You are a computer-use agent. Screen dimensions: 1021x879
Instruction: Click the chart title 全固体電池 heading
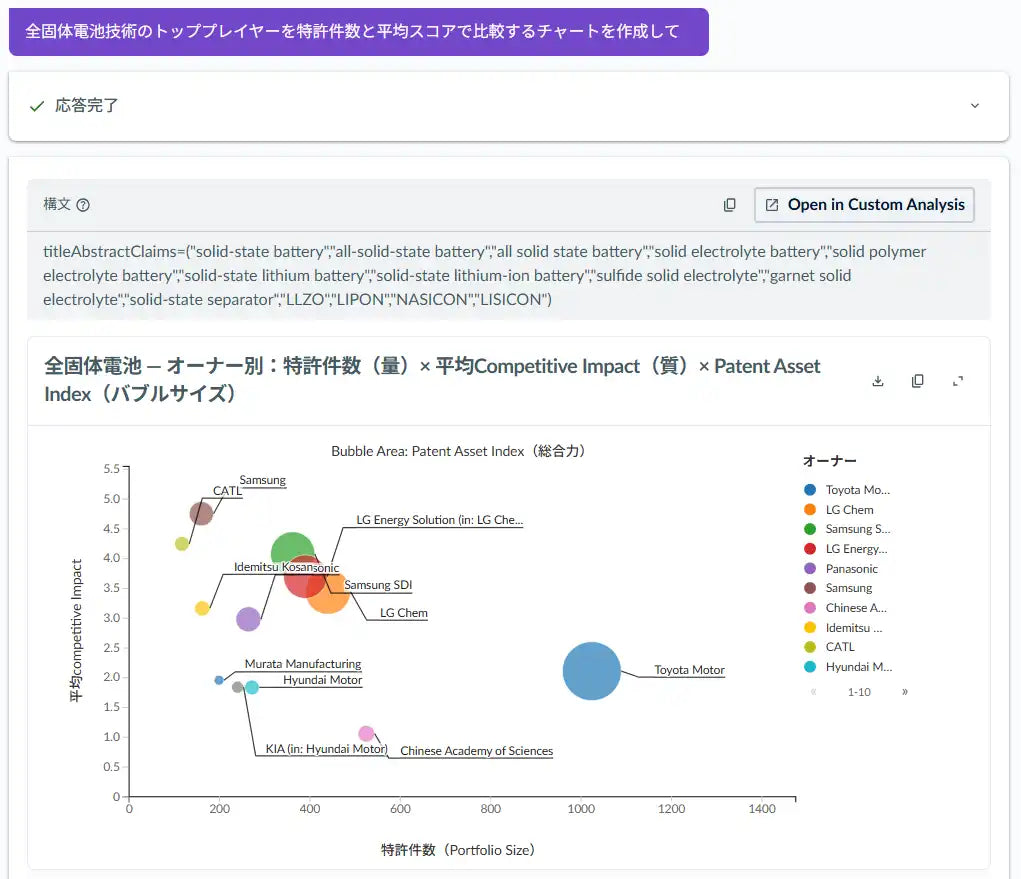432,380
